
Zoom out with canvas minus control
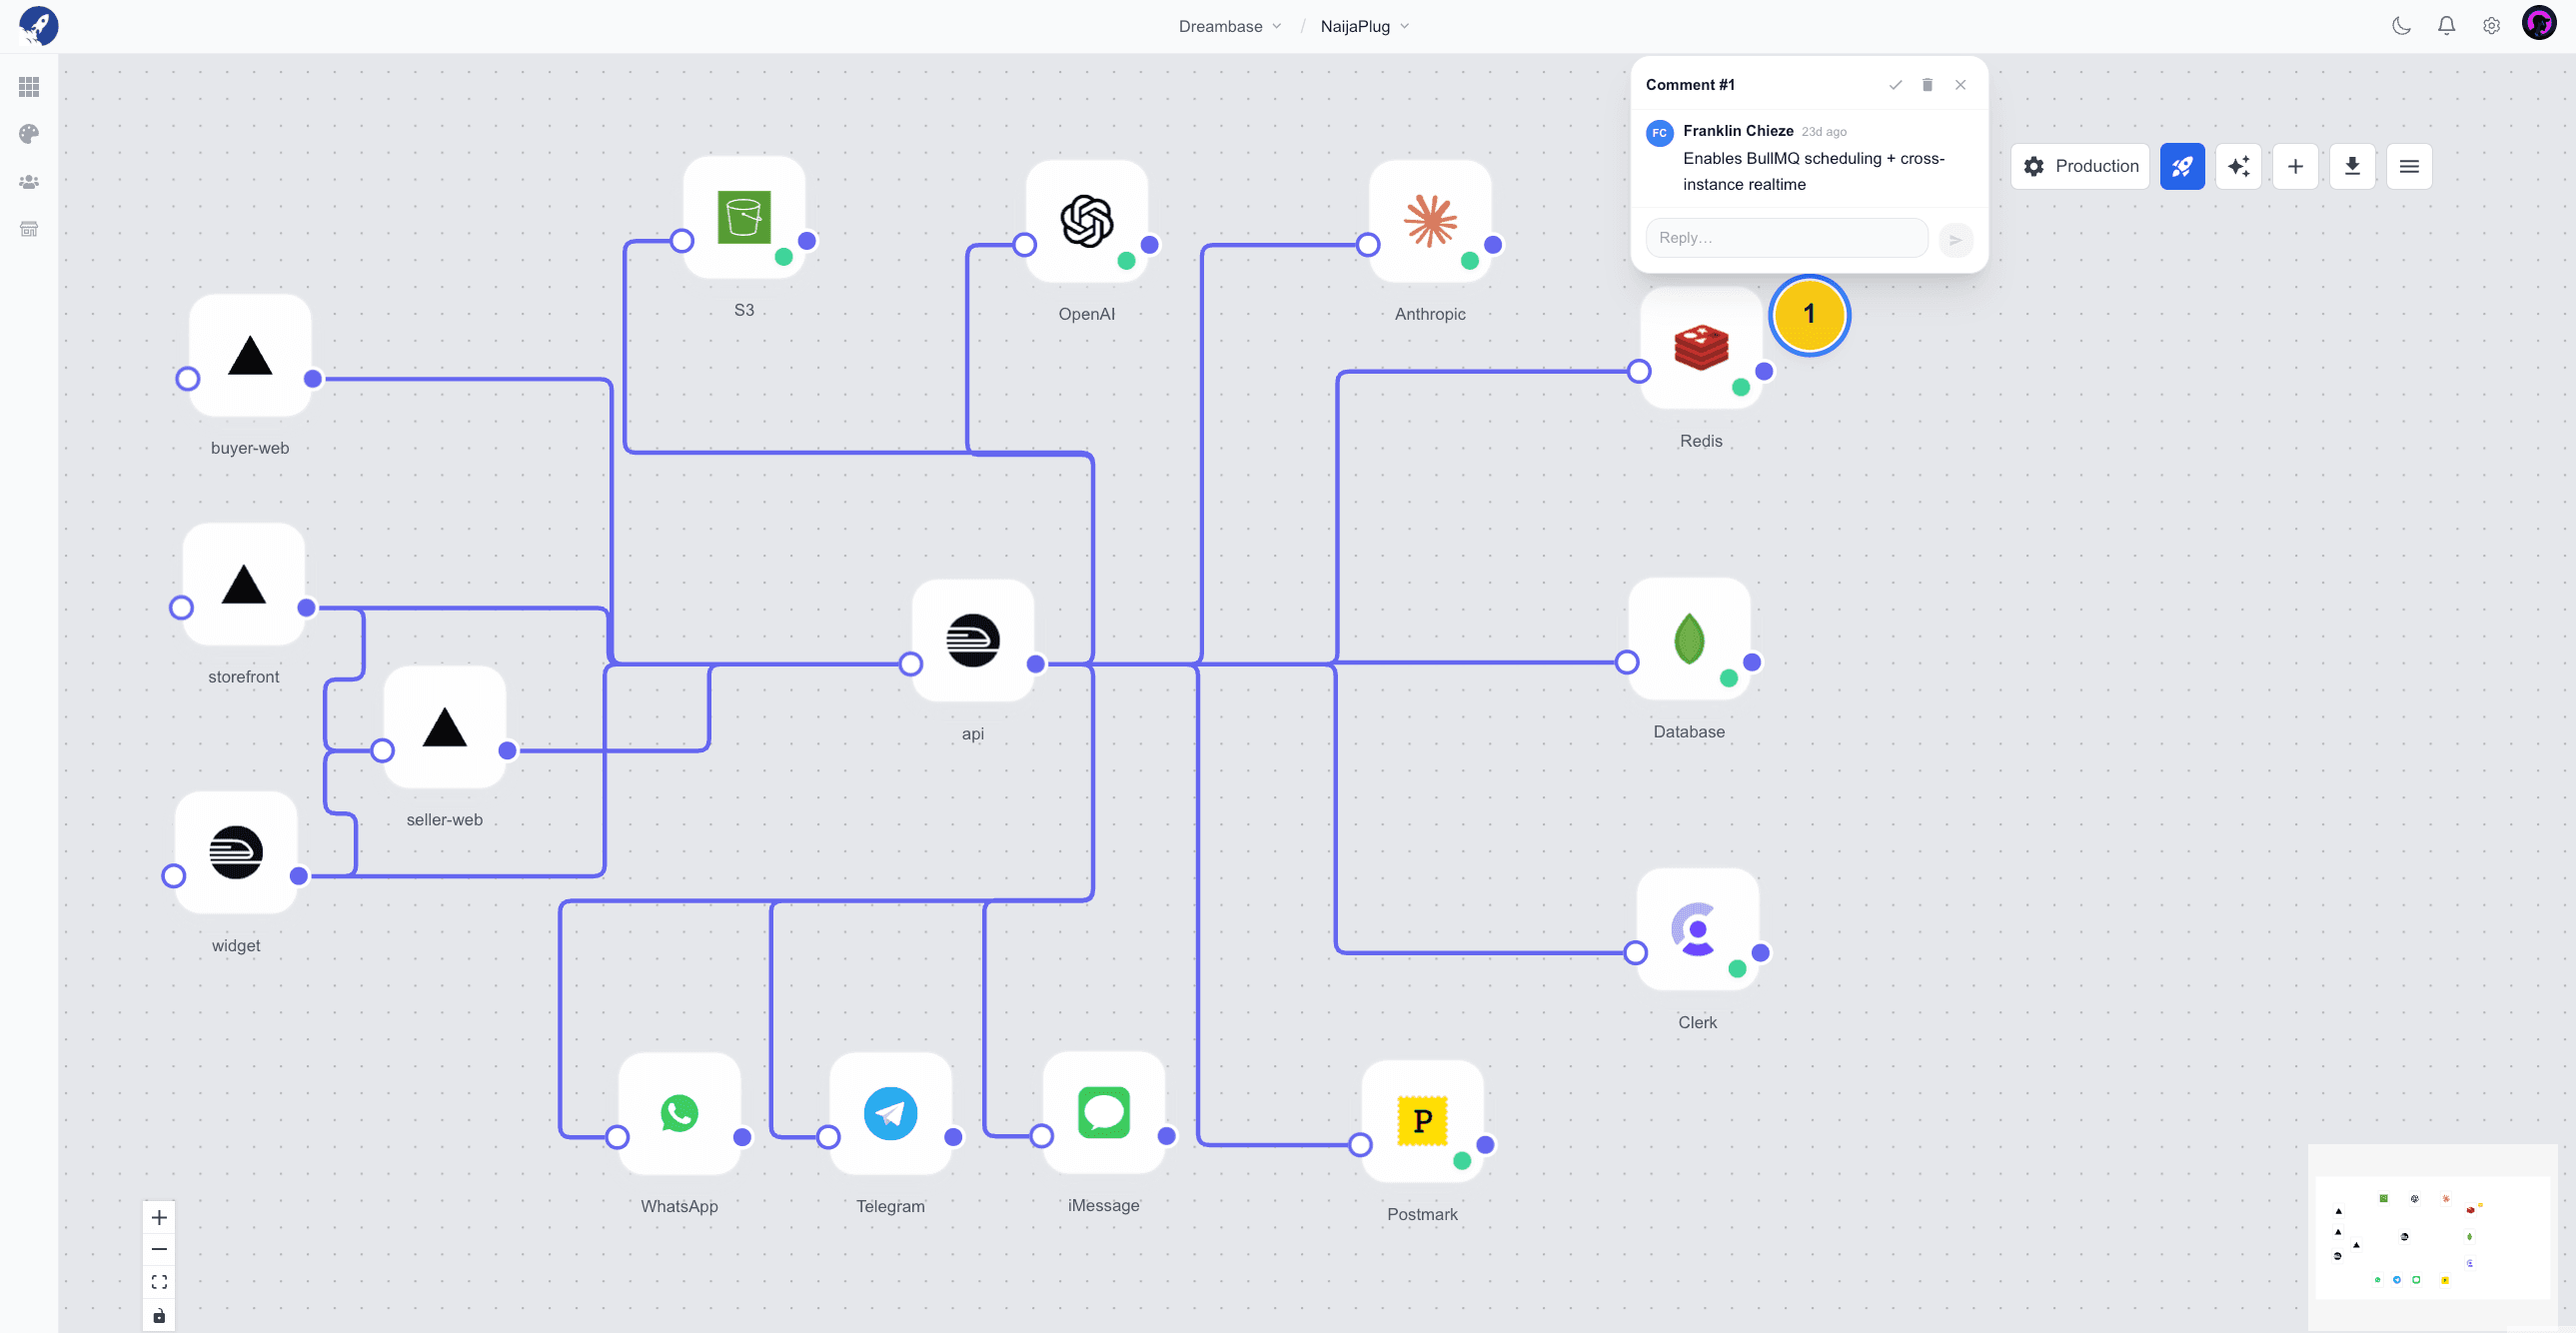click(159, 1249)
